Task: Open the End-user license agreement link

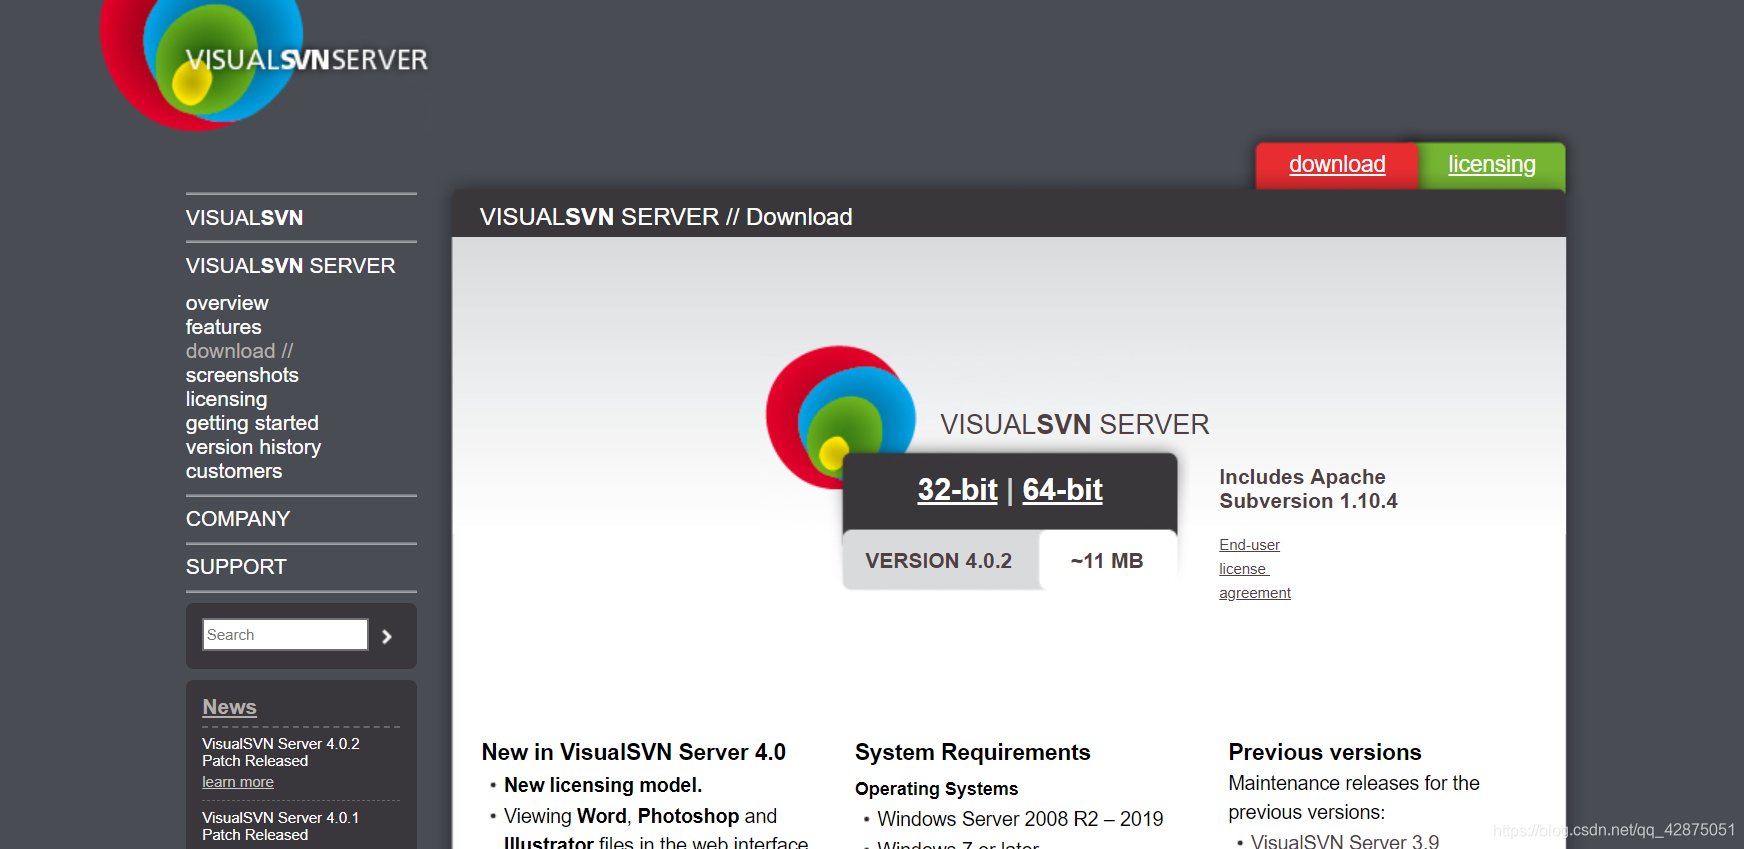Action: pos(1255,569)
